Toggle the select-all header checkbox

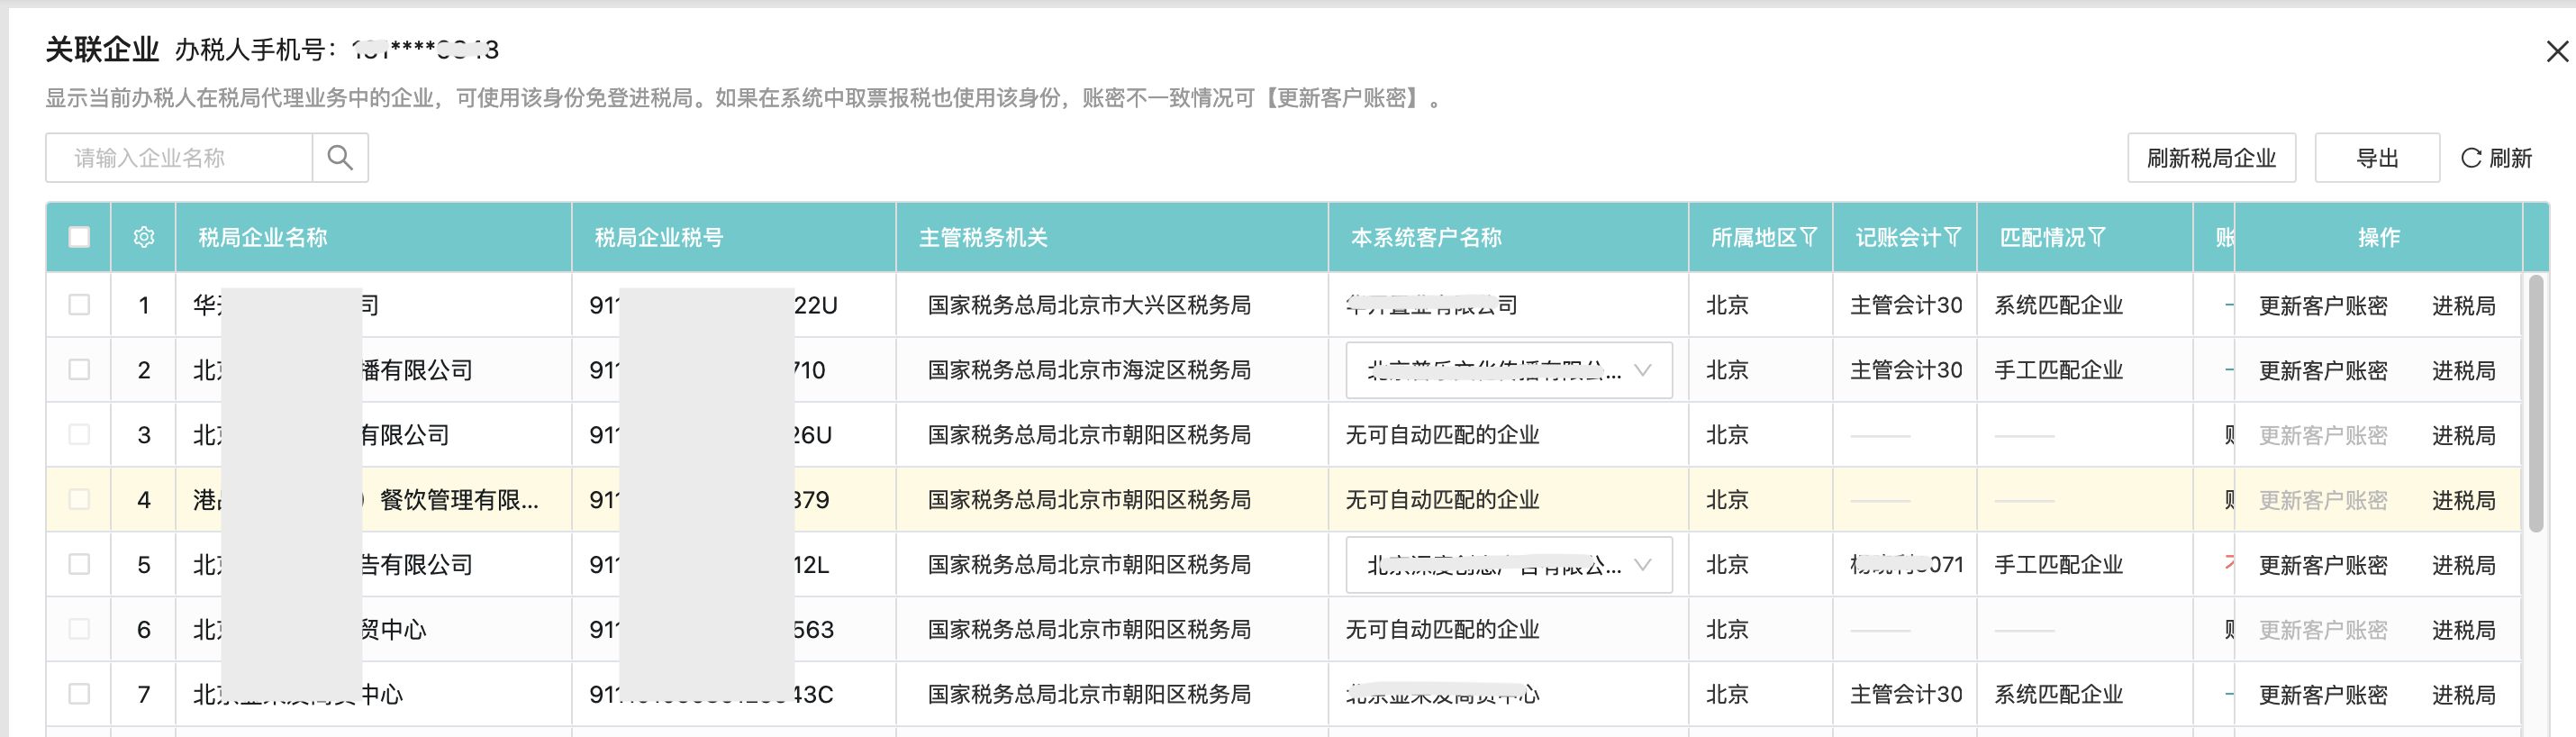(79, 237)
